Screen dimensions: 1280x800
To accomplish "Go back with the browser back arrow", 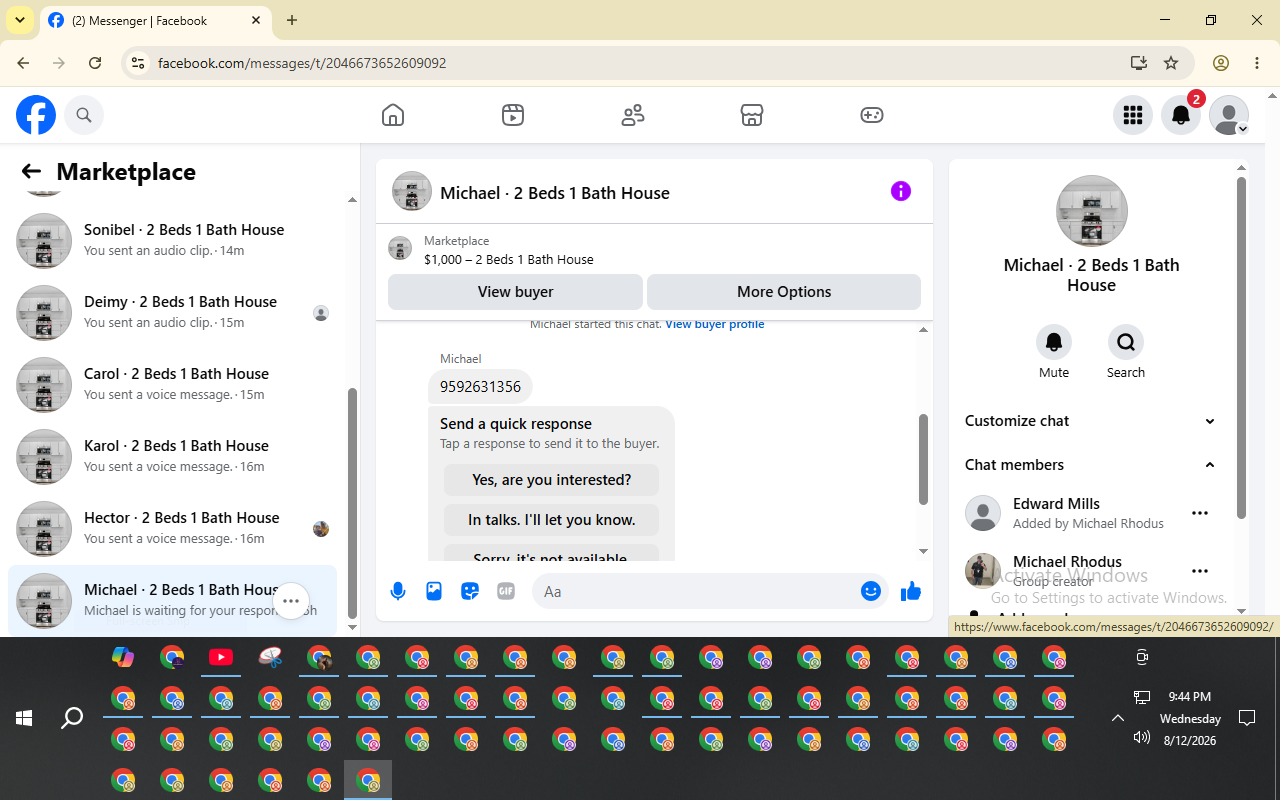I will pos(23,63).
